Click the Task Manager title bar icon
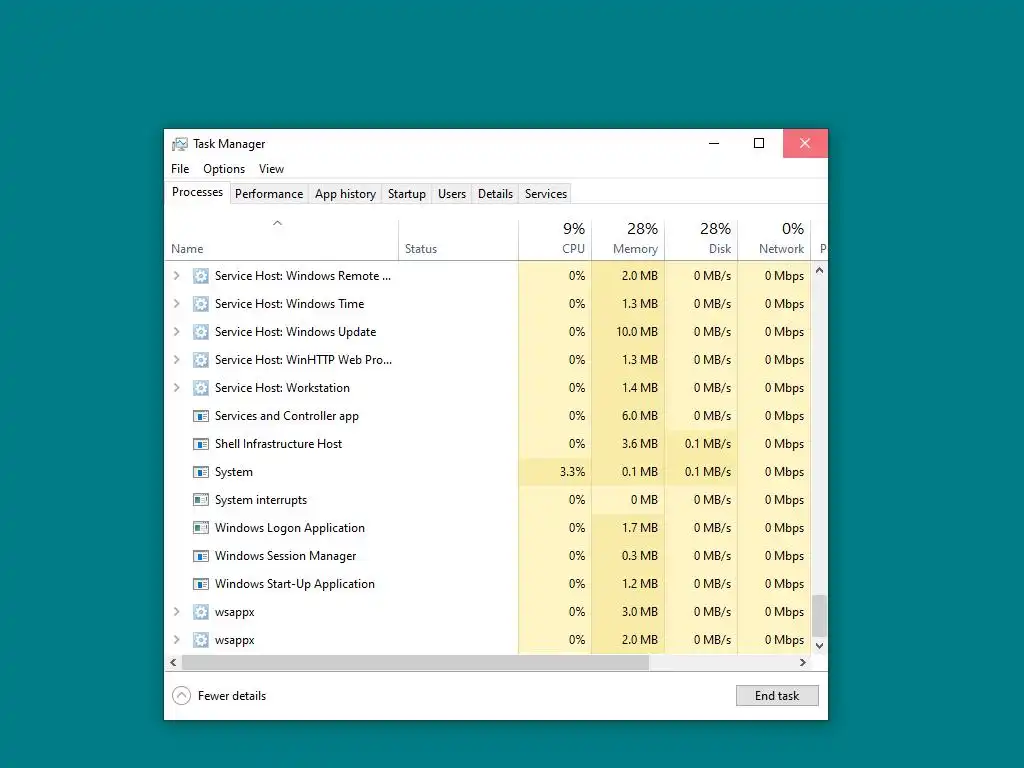1024x768 pixels. tap(180, 144)
